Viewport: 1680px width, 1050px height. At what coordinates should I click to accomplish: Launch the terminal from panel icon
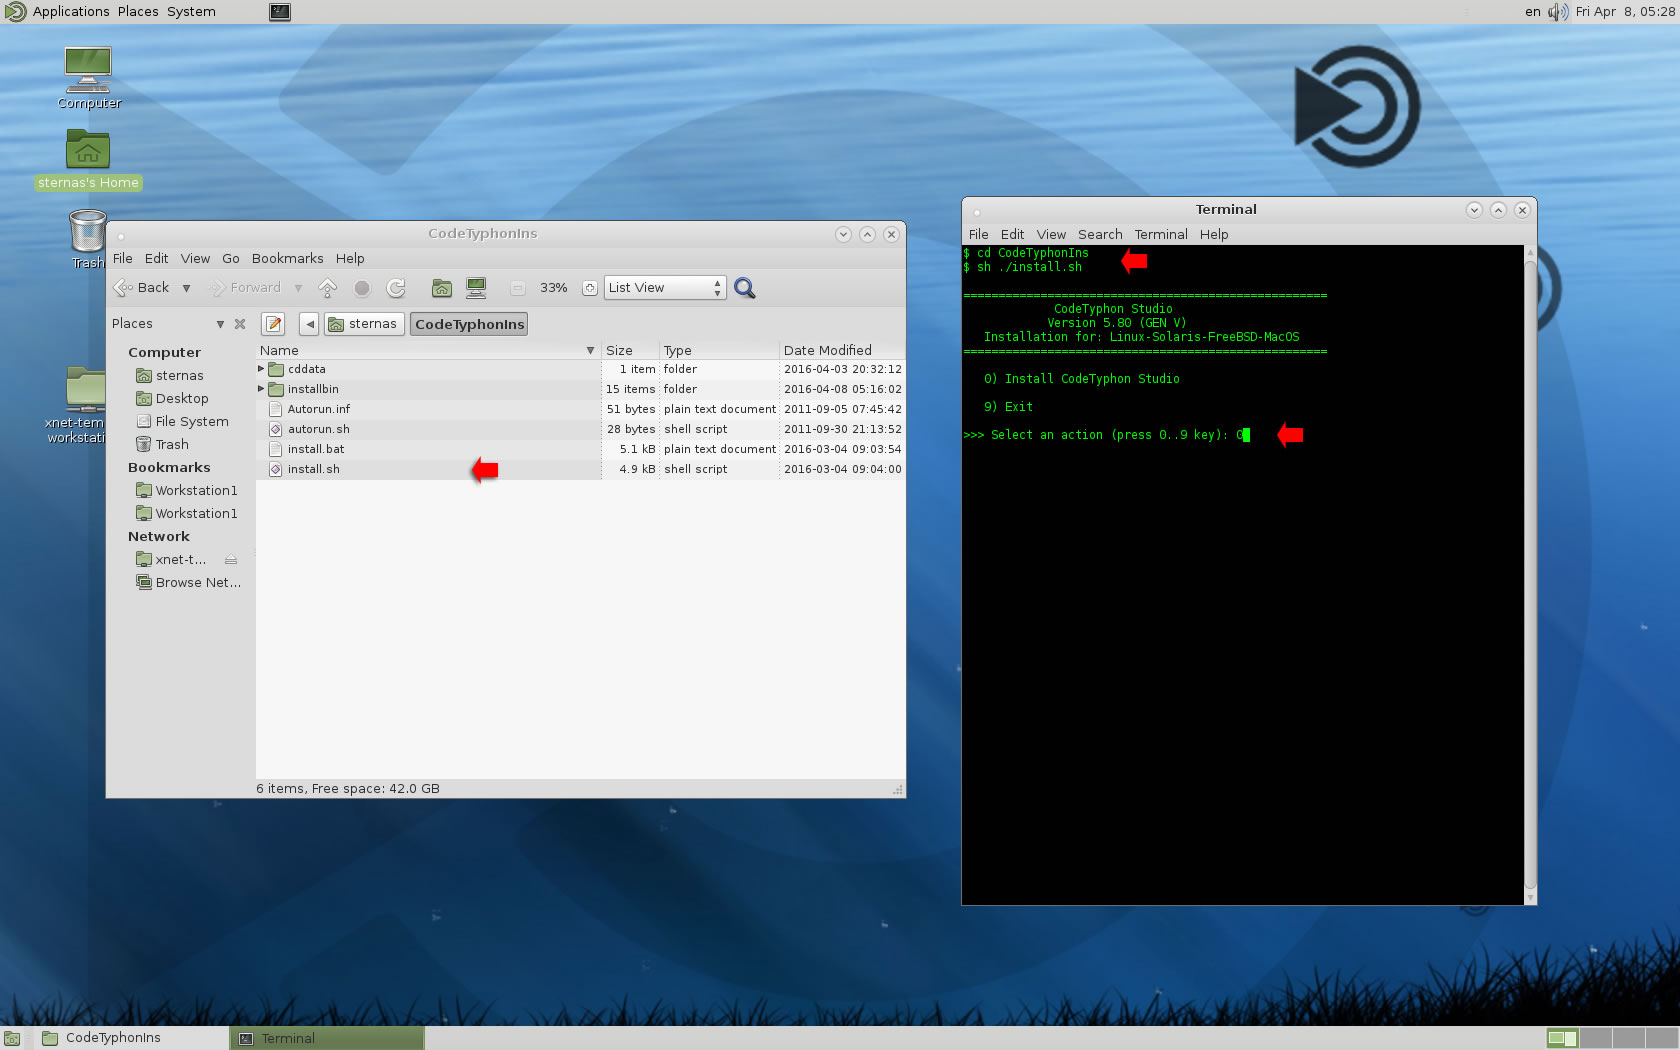click(x=280, y=12)
